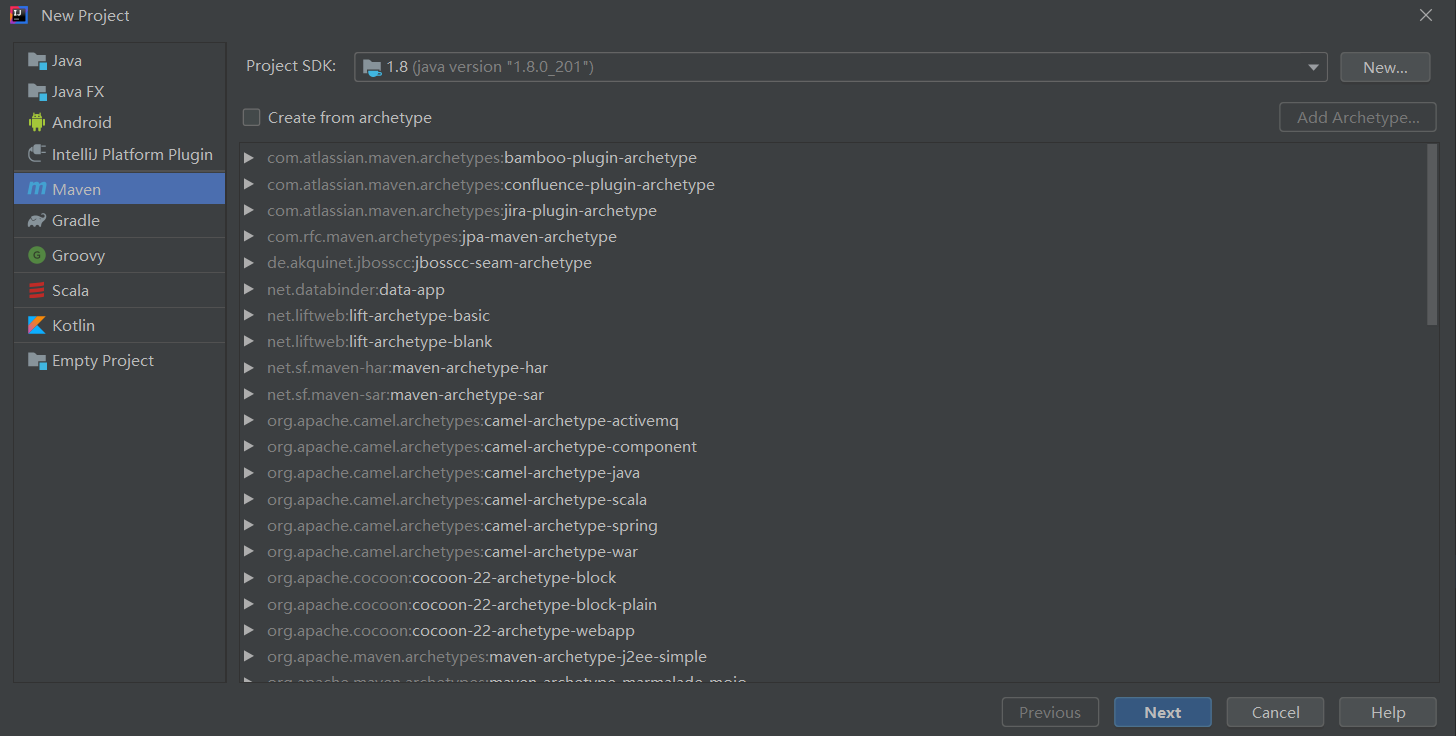Screen dimensions: 1456x736
Task: Enable the Create from archetype checkbox
Action: 251,117
